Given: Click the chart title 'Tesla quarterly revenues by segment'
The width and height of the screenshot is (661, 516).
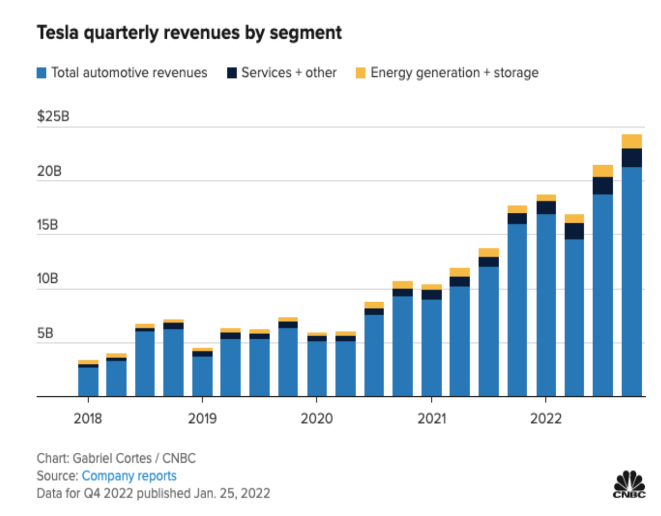Looking at the screenshot, I should [189, 33].
